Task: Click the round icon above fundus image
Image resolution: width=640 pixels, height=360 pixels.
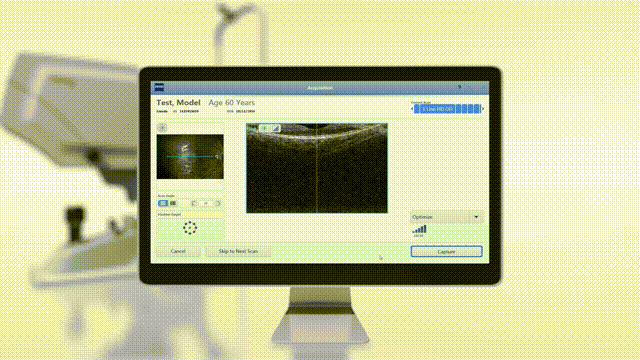Action: coord(162,128)
